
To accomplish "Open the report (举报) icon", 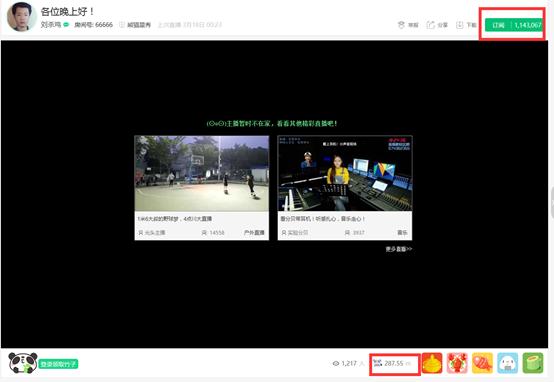I will 401,25.
